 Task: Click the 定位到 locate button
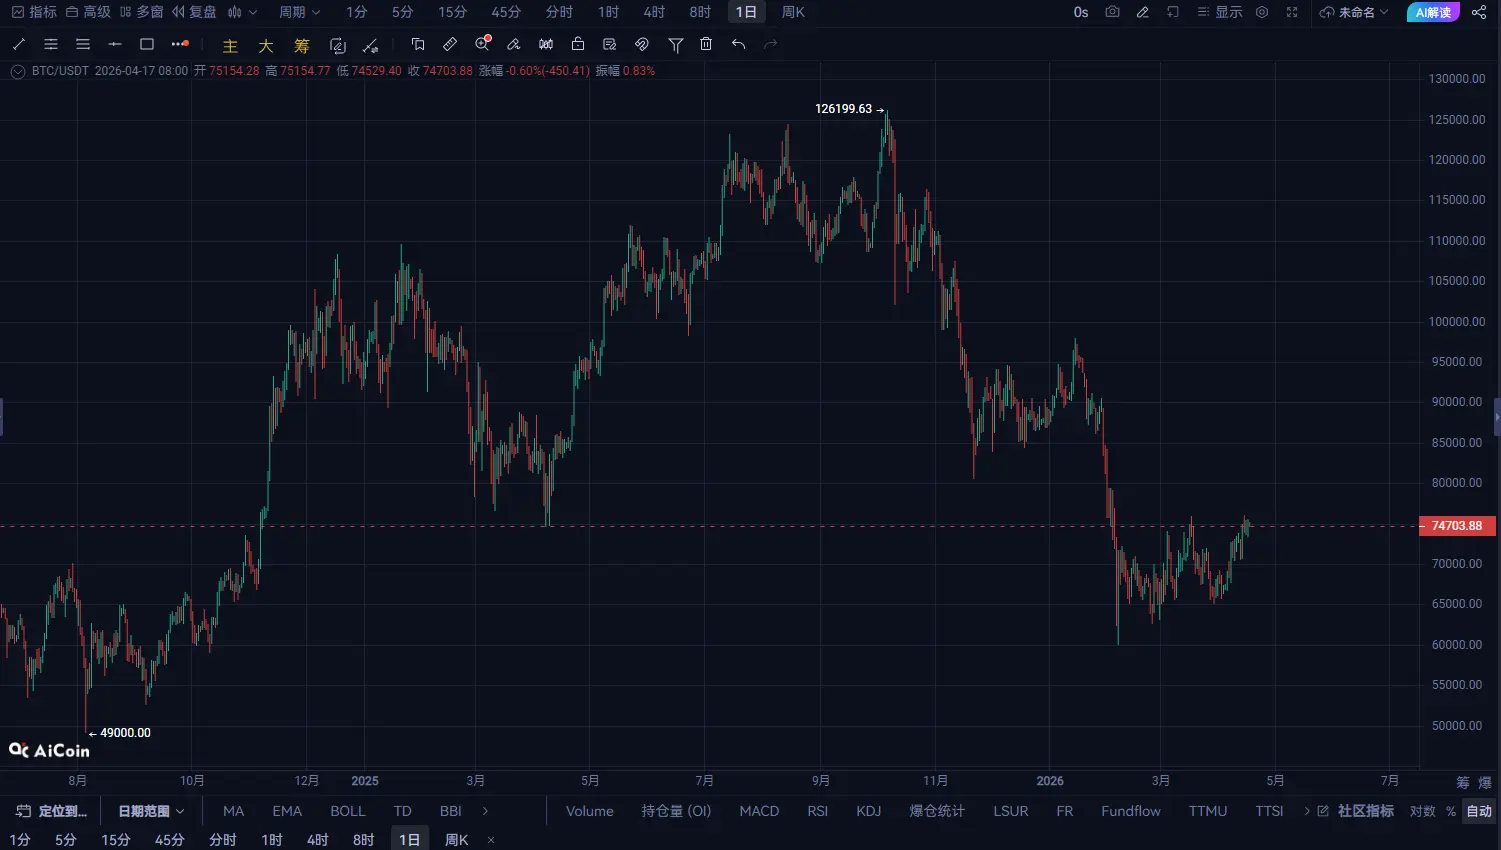tap(52, 811)
